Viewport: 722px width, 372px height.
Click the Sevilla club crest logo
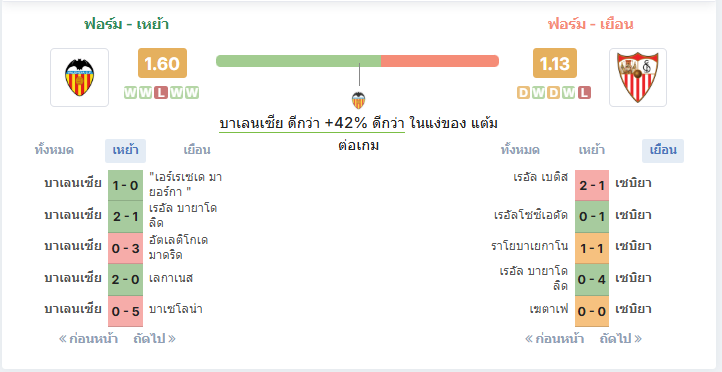click(x=638, y=77)
